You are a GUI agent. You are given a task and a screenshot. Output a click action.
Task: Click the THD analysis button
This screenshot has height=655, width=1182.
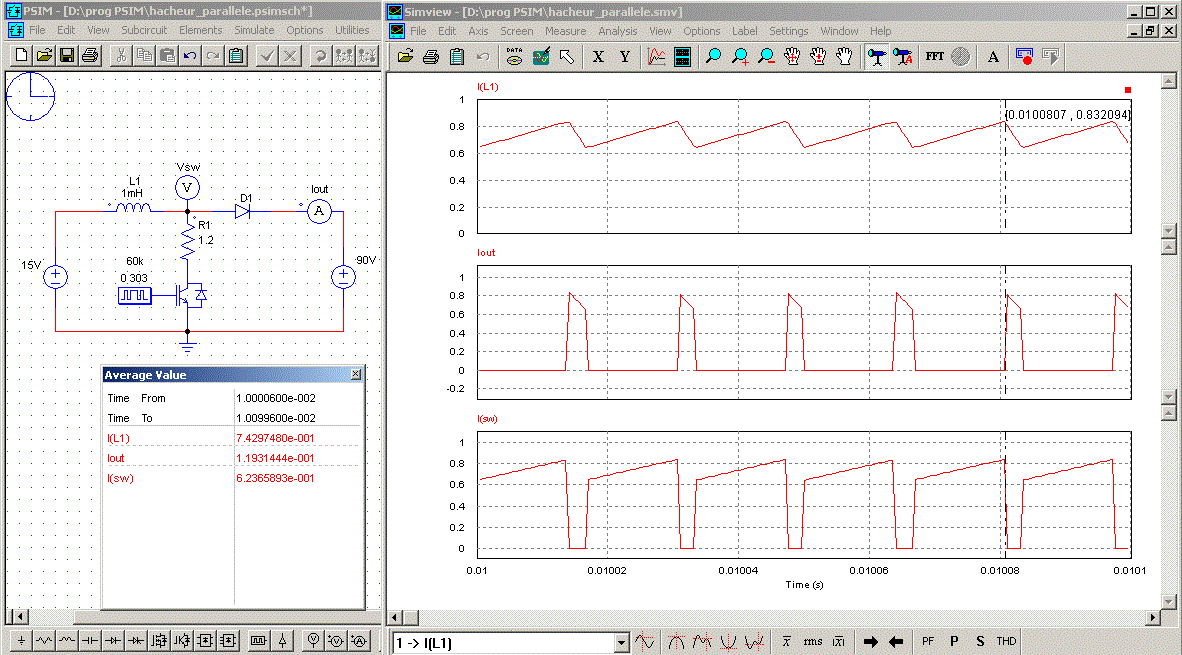pos(1005,642)
